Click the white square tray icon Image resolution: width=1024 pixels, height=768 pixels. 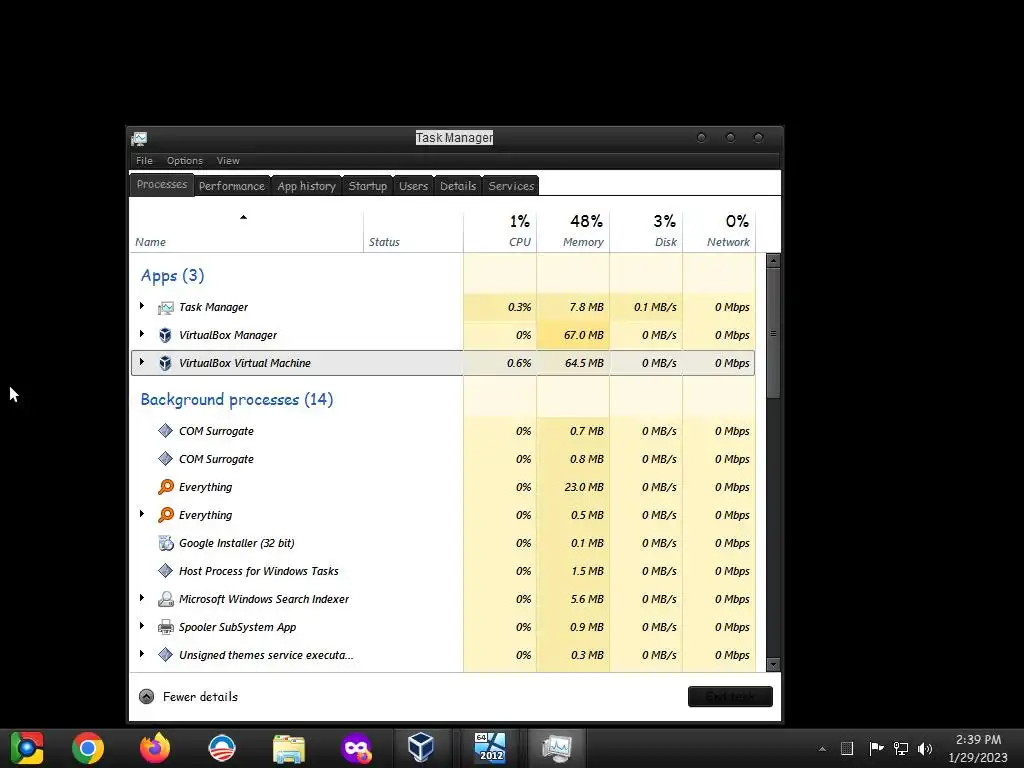coord(847,748)
